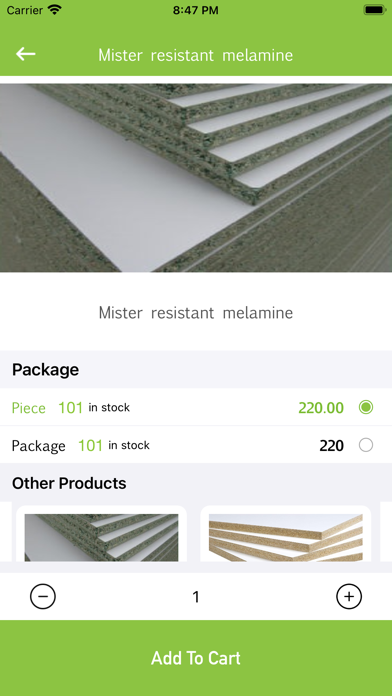
Task: Tap the Other Products section heading
Action: 69,483
